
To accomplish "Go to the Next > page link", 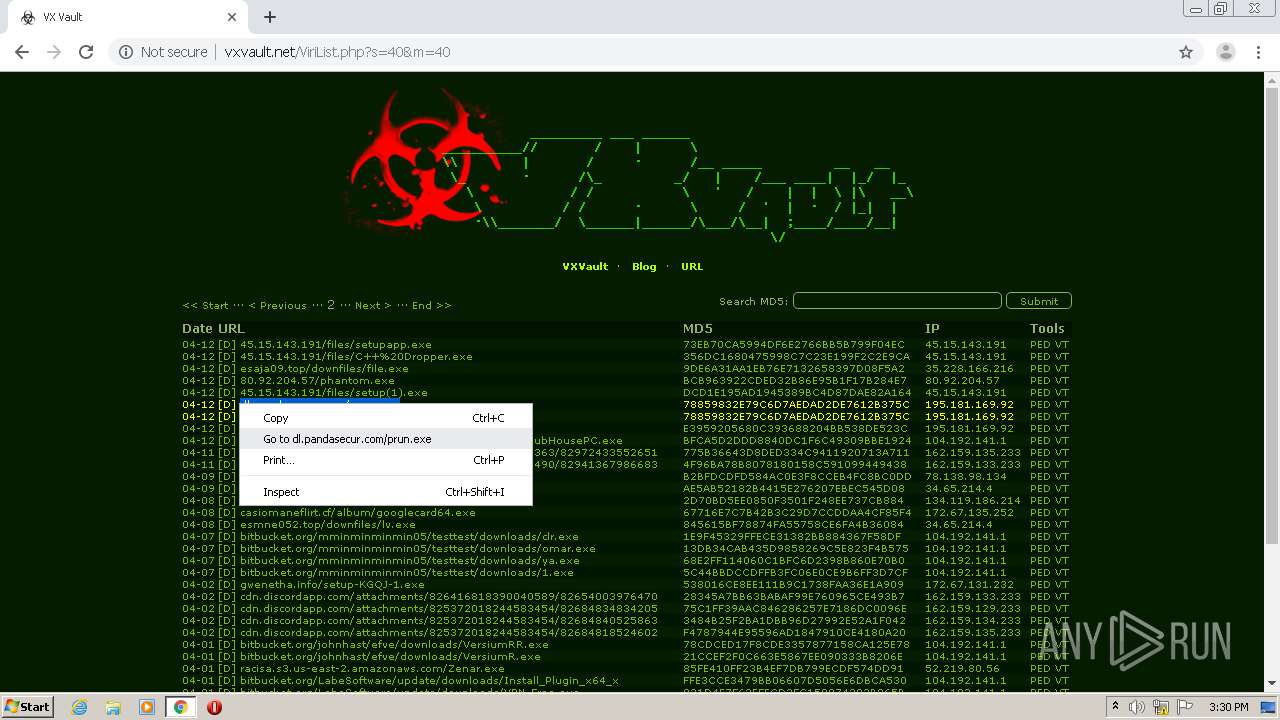I will pos(372,305).
